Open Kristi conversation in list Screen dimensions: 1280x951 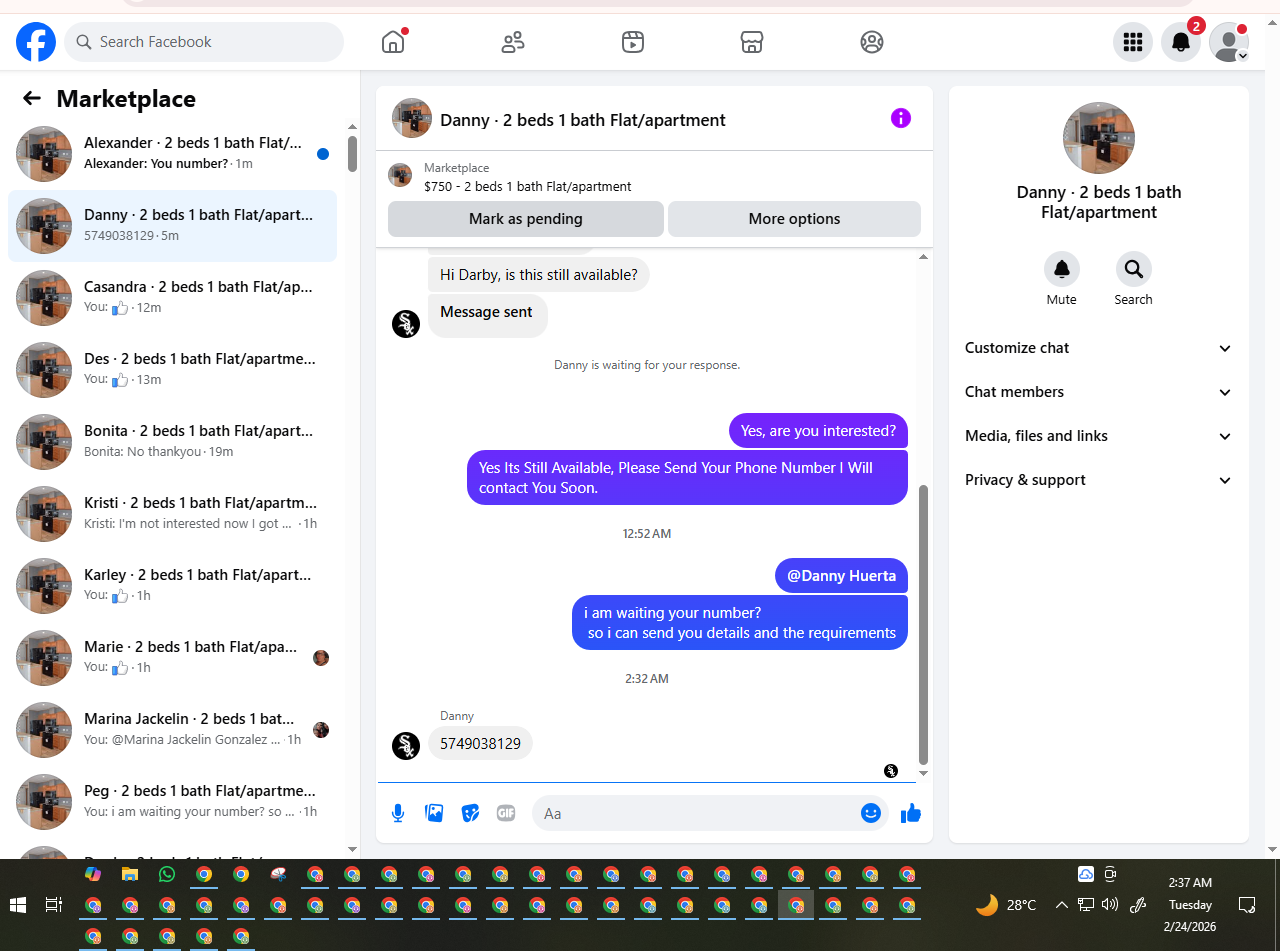(x=172, y=514)
